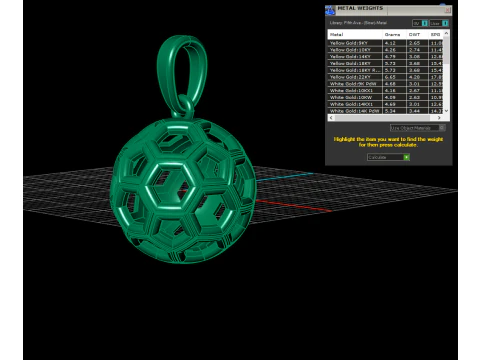
Task: Close the Metal Weights panel
Action: coord(447,10)
